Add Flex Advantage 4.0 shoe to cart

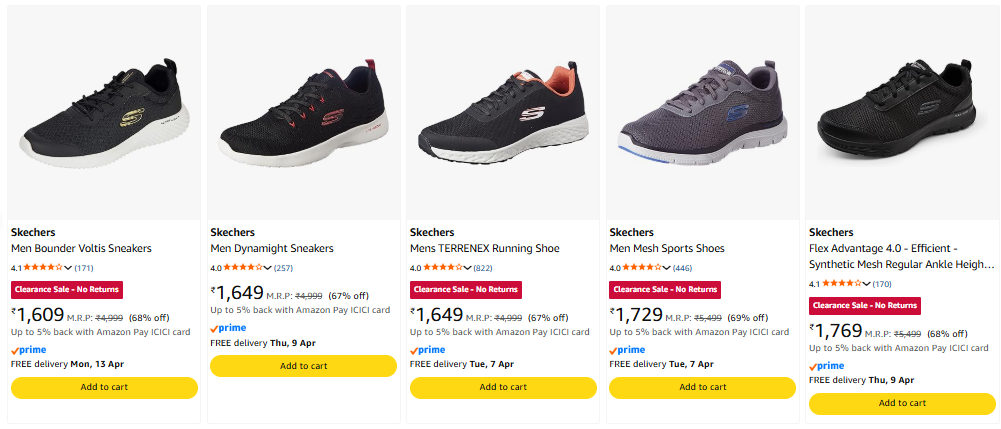pos(902,403)
